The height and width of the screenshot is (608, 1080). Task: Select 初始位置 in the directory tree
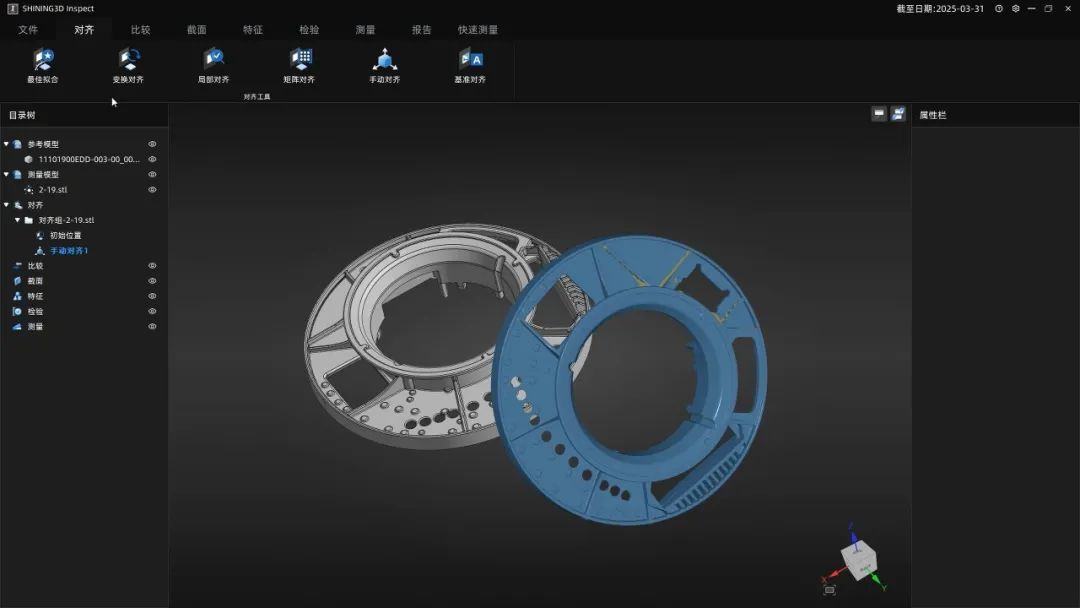click(x=65, y=236)
